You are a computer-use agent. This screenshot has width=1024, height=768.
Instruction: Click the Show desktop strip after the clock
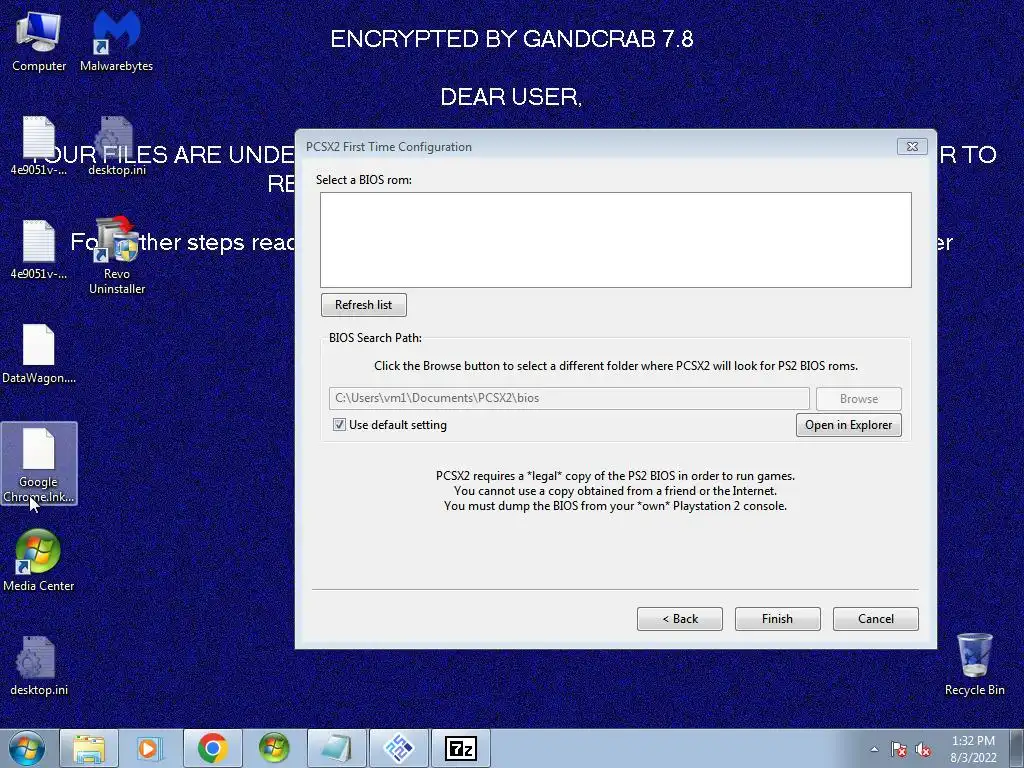1017,748
